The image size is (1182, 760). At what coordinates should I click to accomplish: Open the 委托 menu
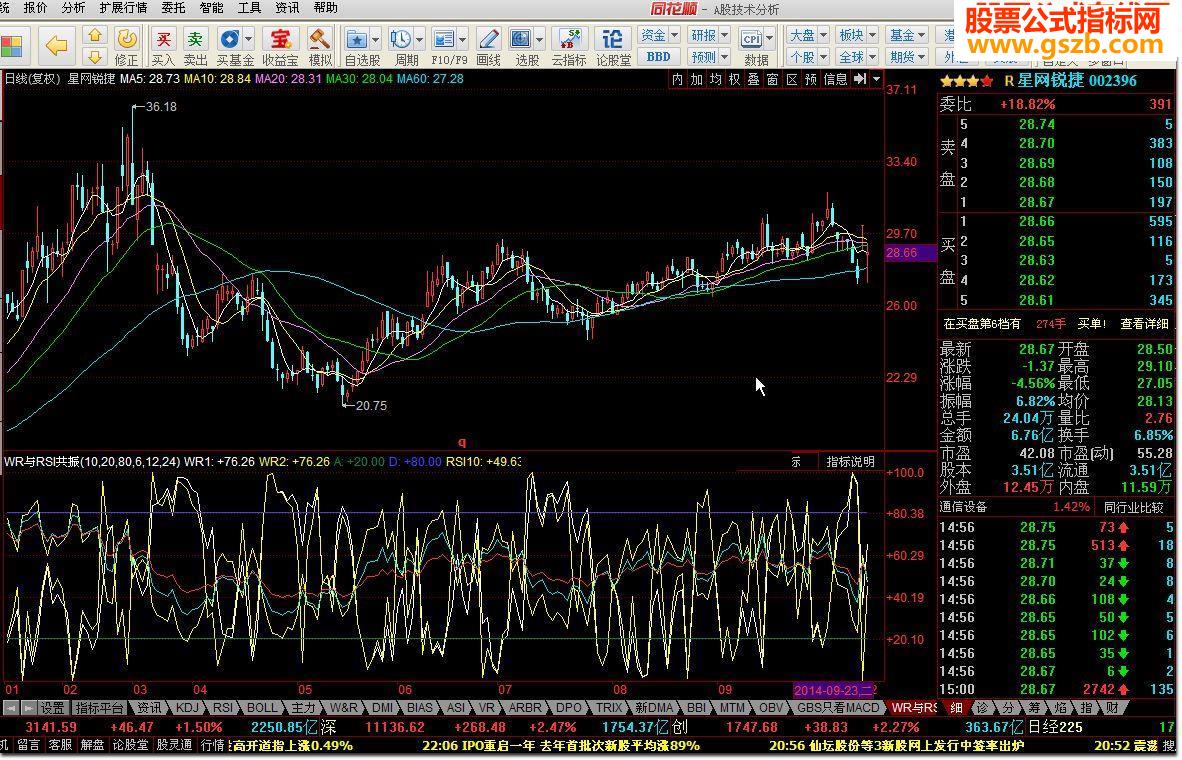pyautogui.click(x=173, y=8)
